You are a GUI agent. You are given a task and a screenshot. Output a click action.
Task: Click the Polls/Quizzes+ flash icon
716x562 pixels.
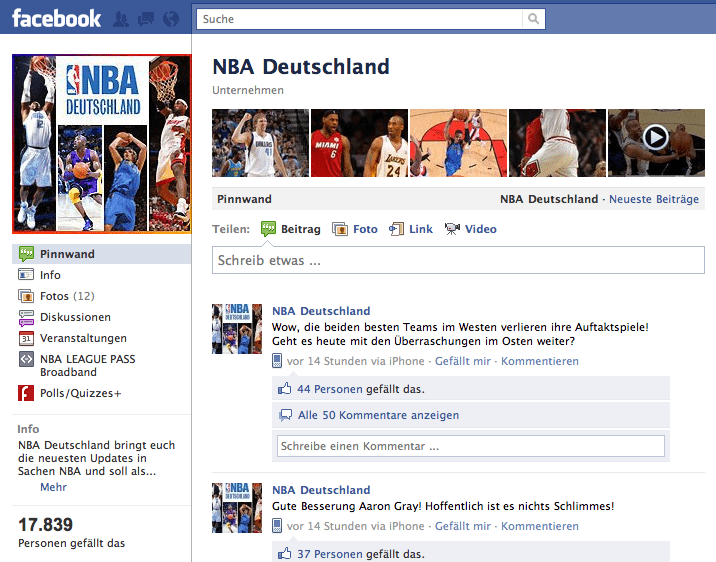[26, 393]
